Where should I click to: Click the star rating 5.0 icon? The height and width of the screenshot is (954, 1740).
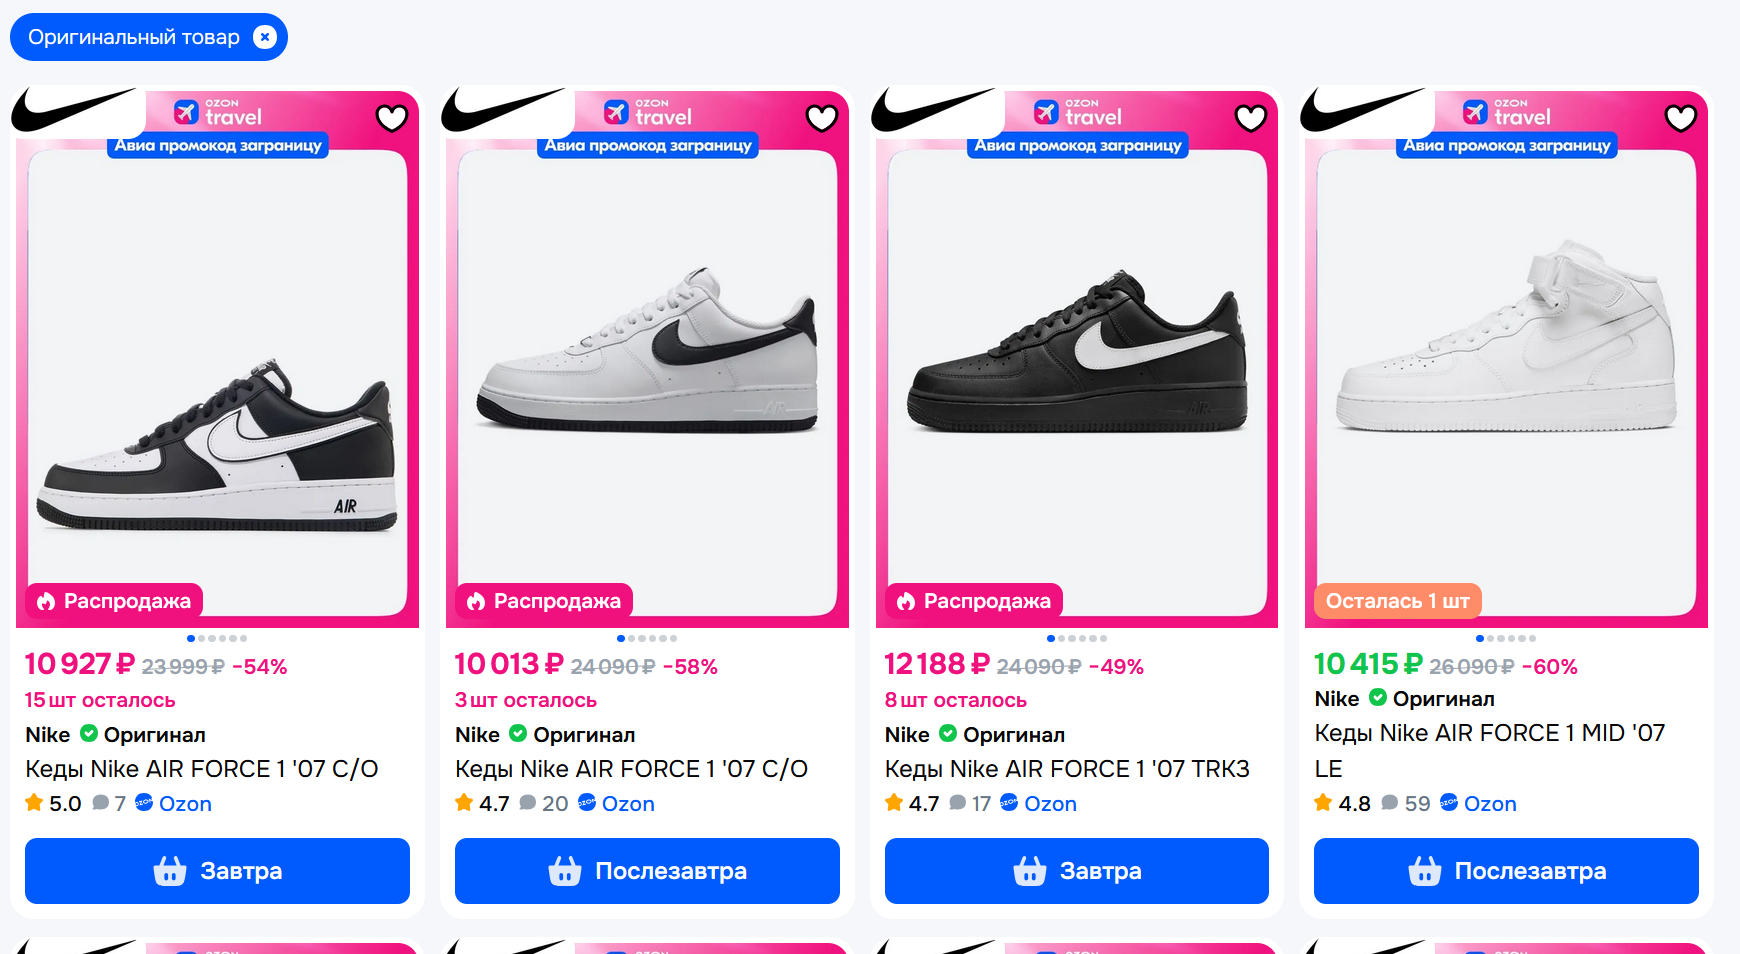pos(34,803)
